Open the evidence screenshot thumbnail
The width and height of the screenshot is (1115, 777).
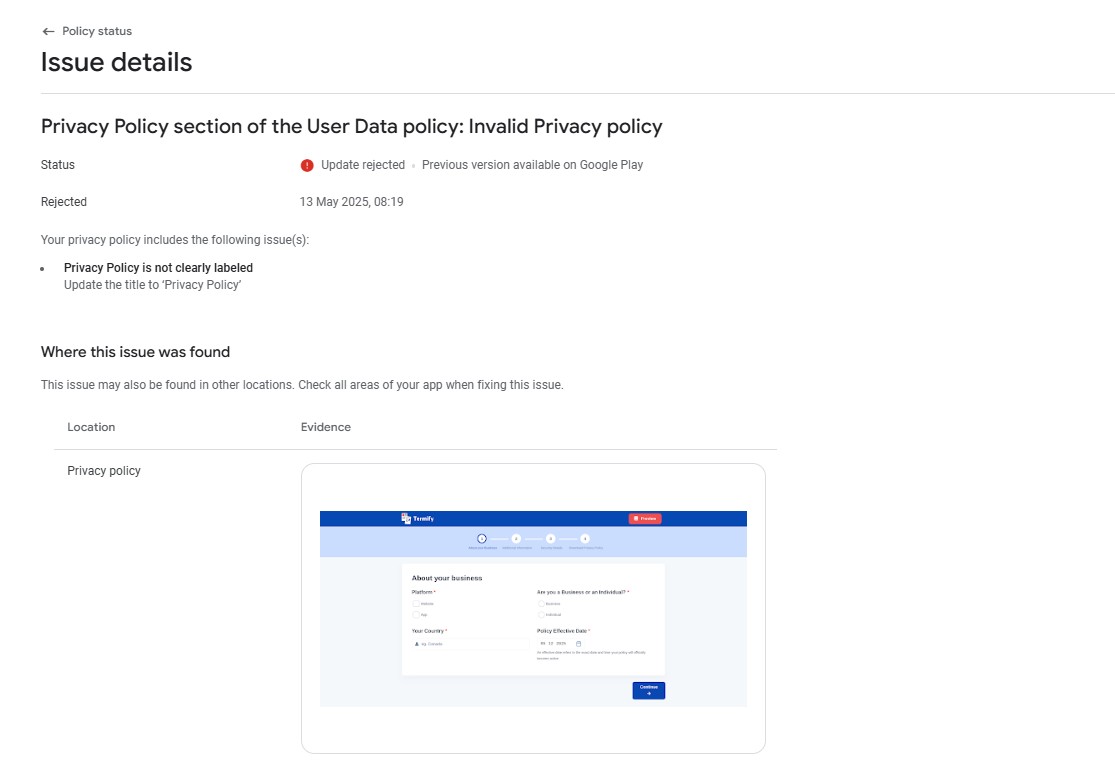point(533,609)
